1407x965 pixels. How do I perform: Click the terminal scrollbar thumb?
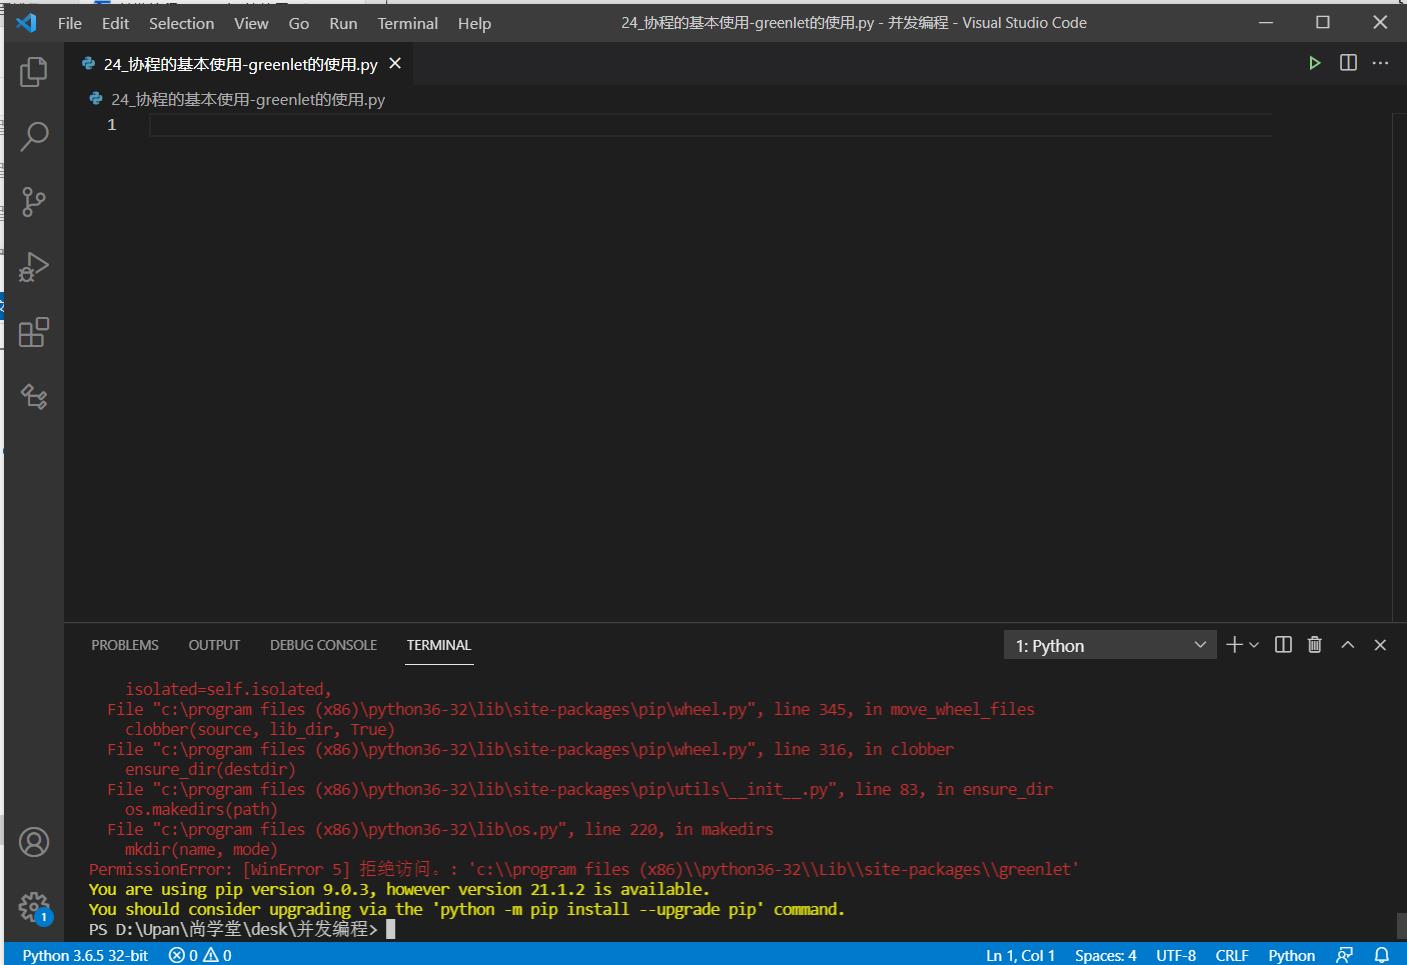point(1401,925)
